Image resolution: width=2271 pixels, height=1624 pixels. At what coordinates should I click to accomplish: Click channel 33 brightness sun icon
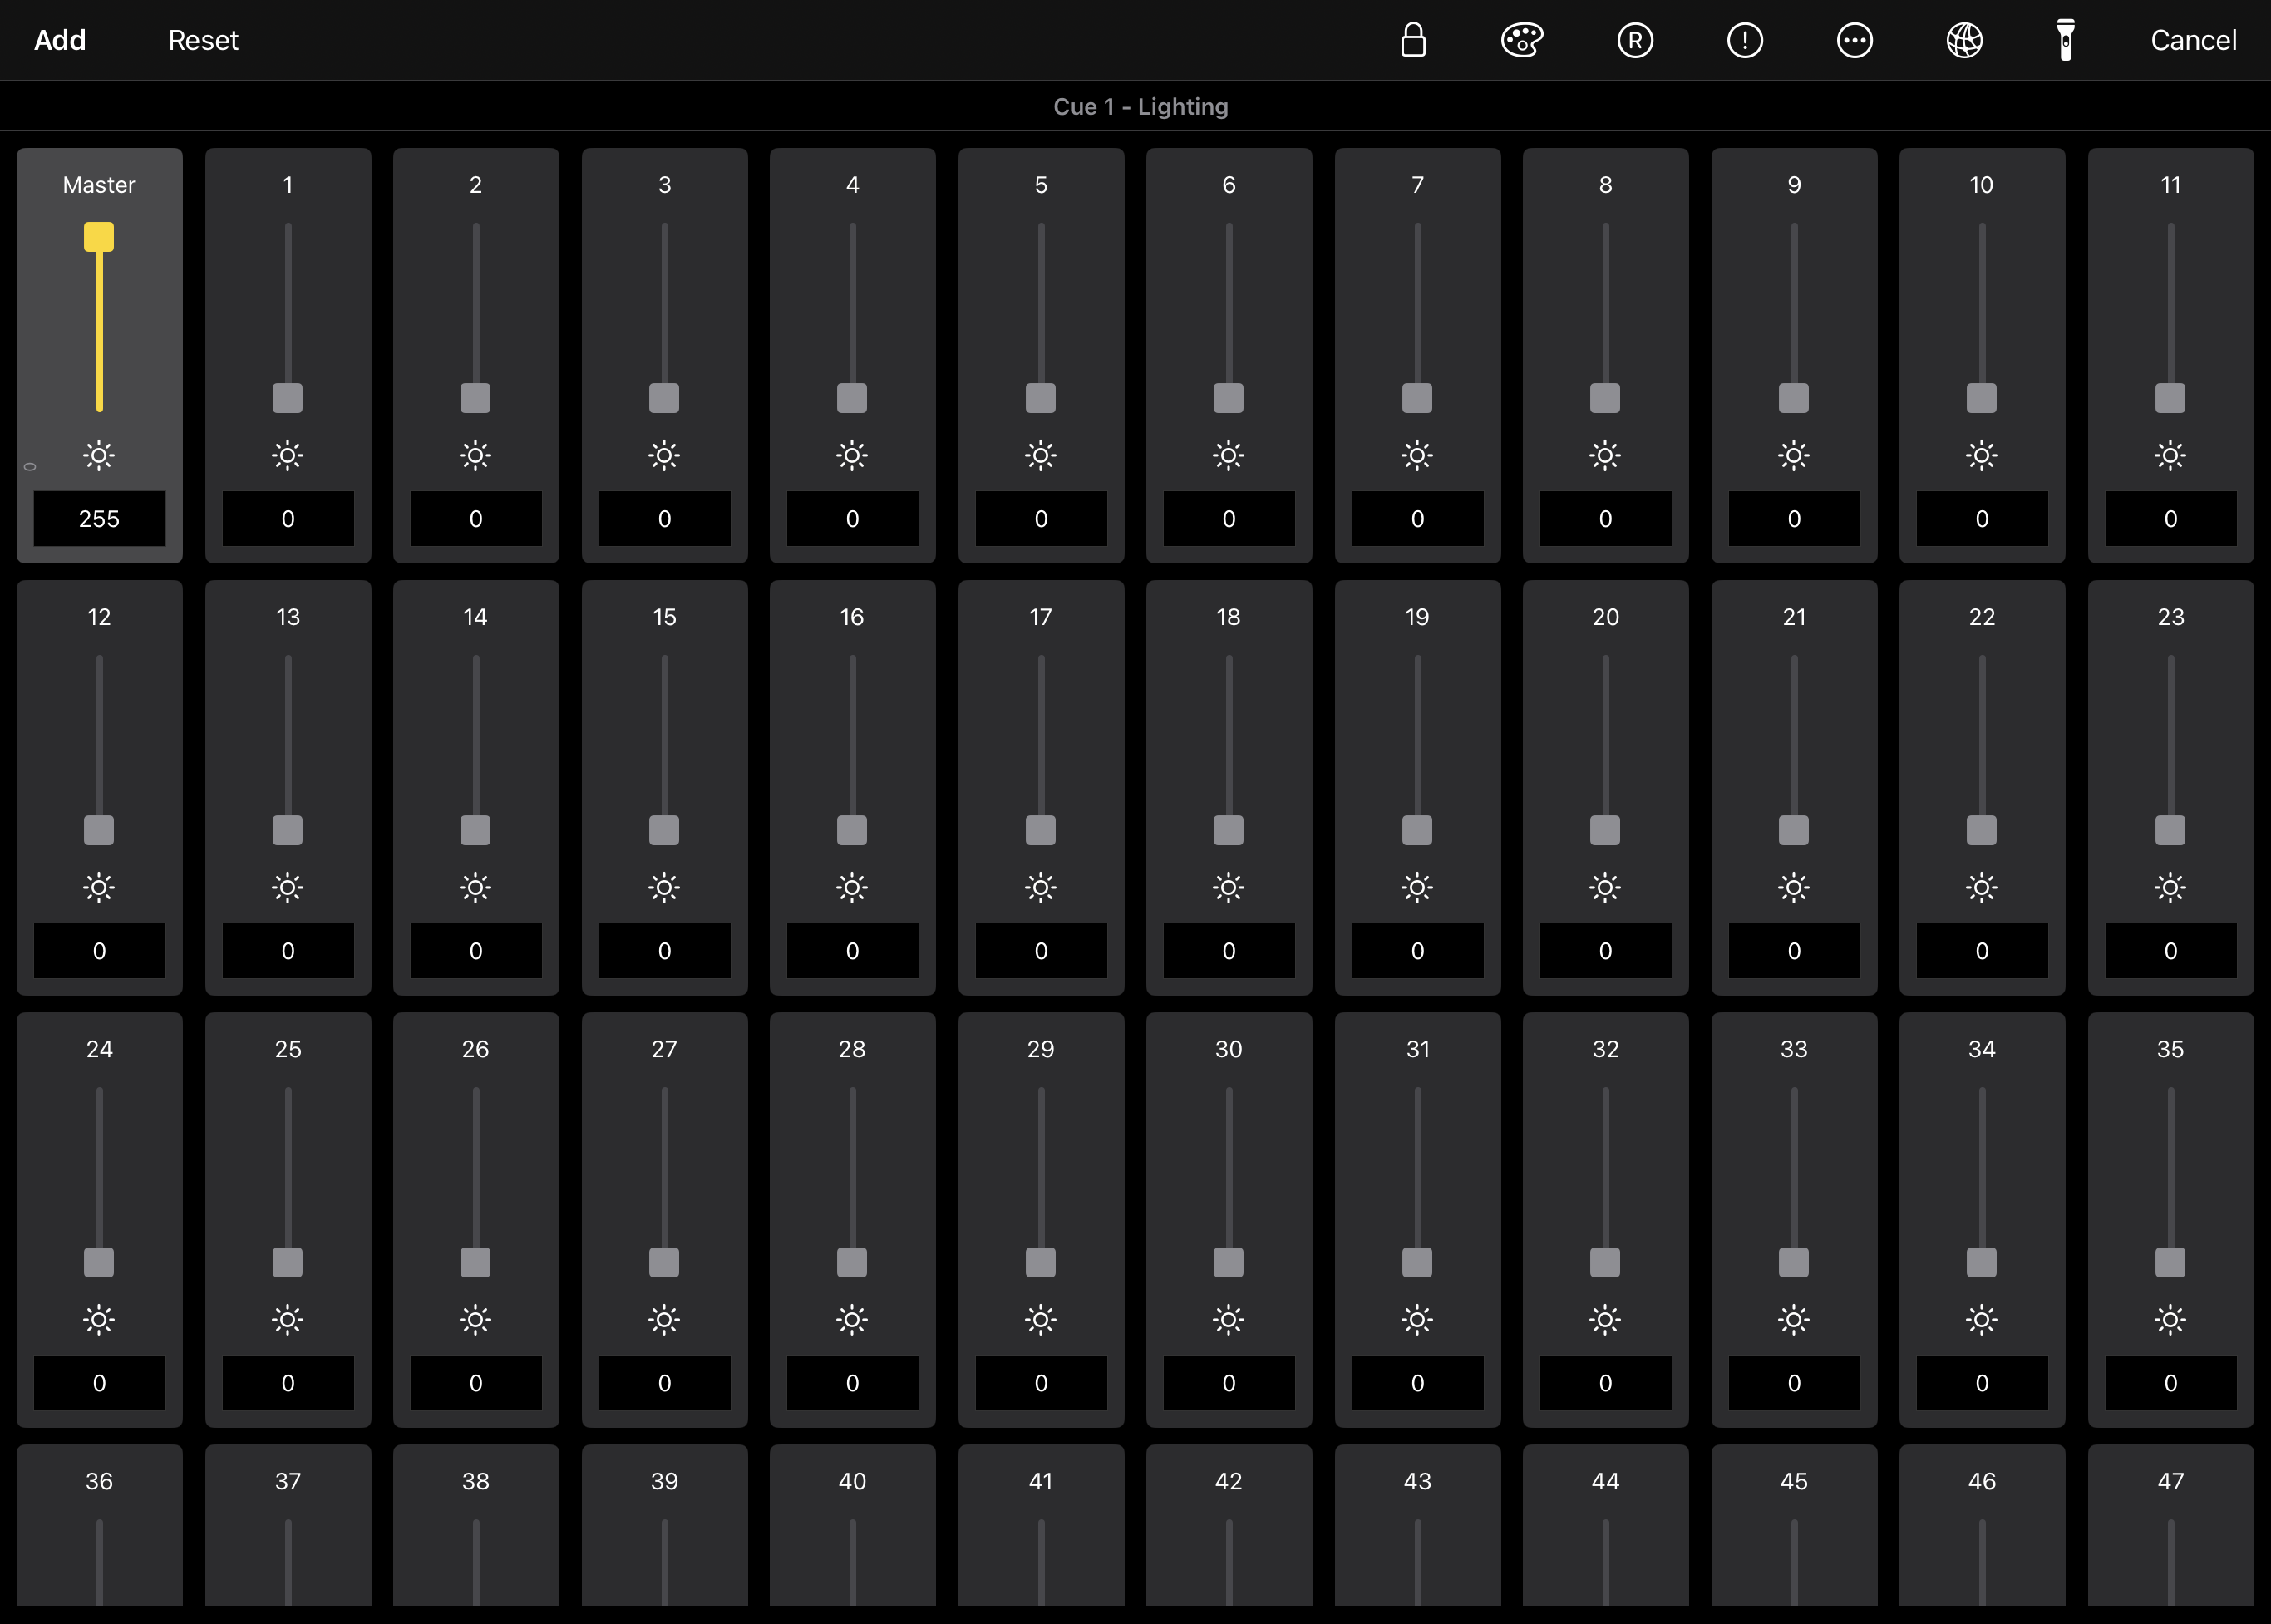[x=1794, y=1320]
